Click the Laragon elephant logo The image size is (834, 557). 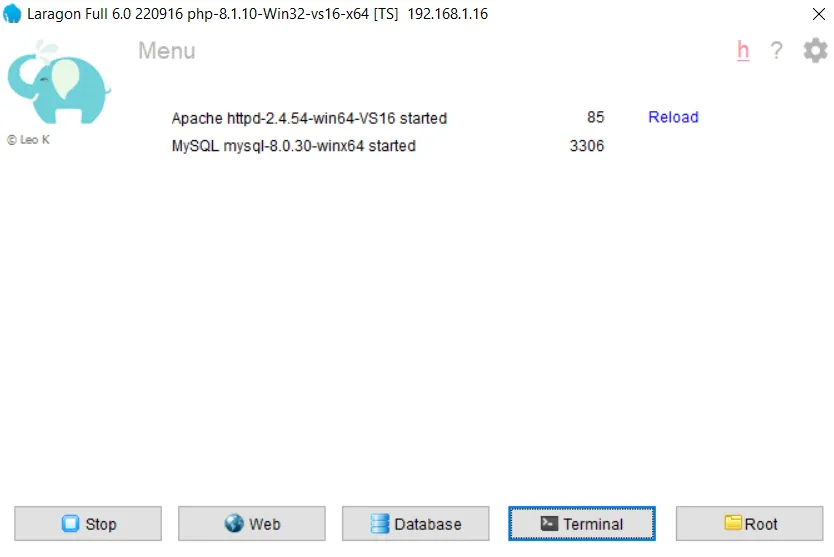pos(59,82)
